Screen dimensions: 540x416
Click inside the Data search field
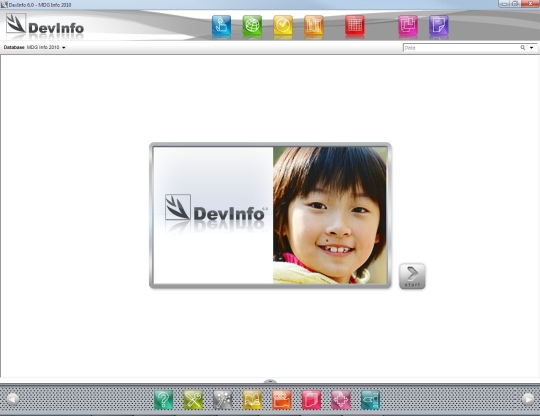(461, 48)
